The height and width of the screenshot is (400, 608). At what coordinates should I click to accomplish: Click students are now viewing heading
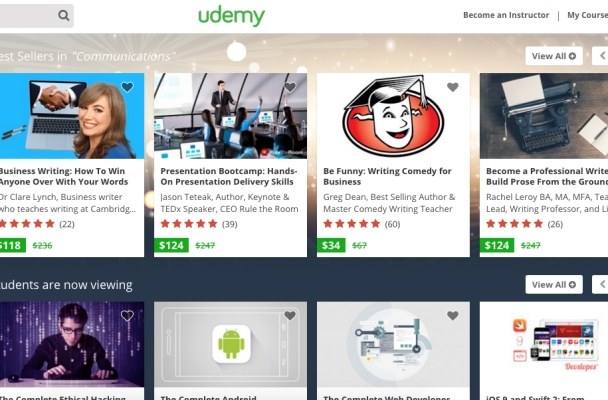coord(66,285)
